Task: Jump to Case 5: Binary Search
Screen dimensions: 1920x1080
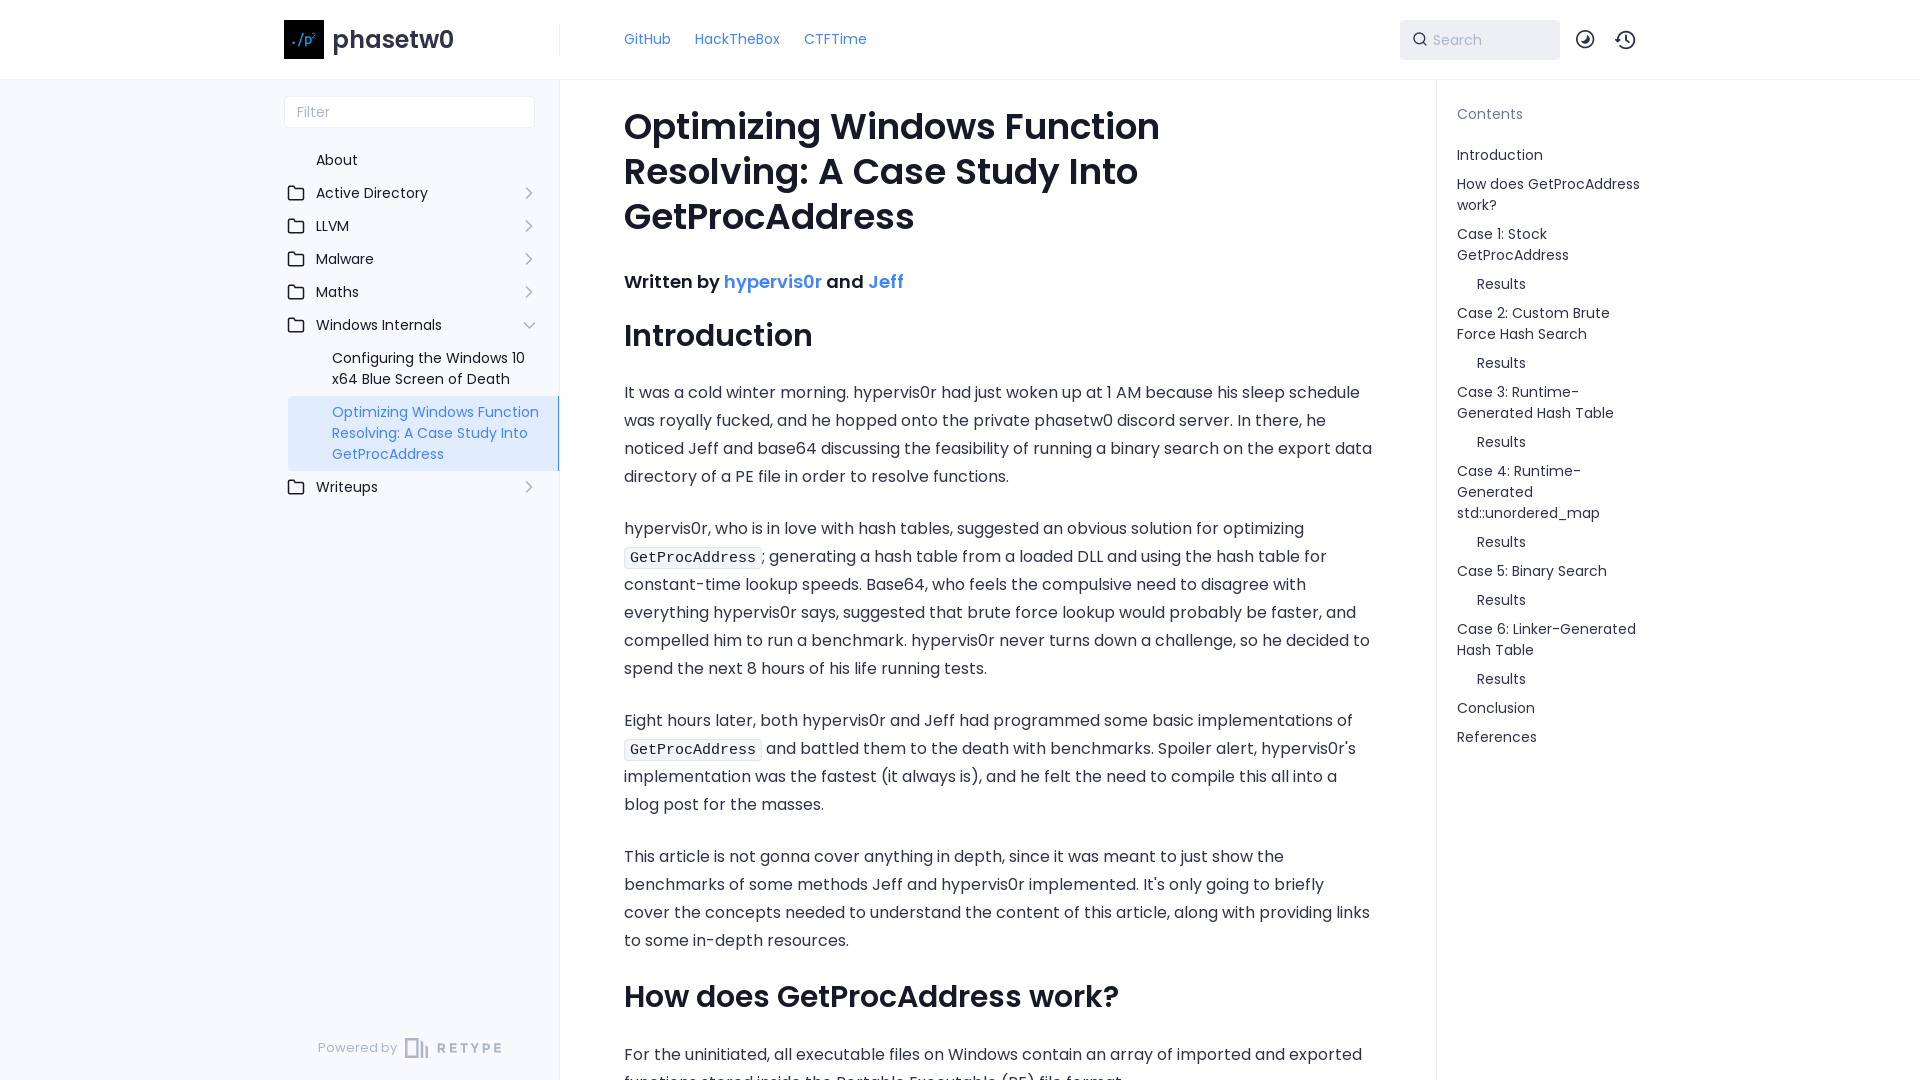Action: coord(1532,571)
